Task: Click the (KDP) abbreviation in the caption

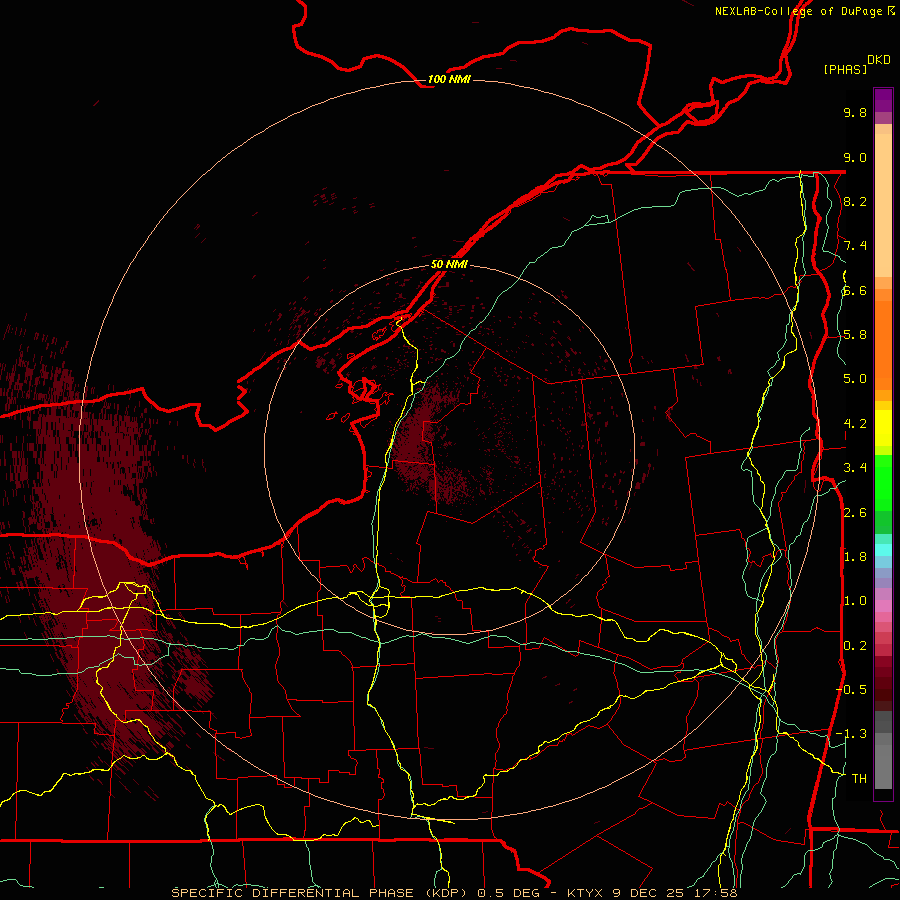Action: coord(445,893)
